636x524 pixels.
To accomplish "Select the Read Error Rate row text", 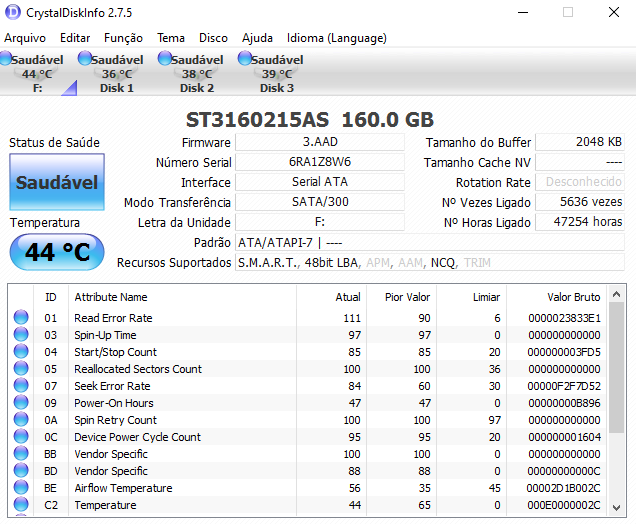I will [113, 318].
